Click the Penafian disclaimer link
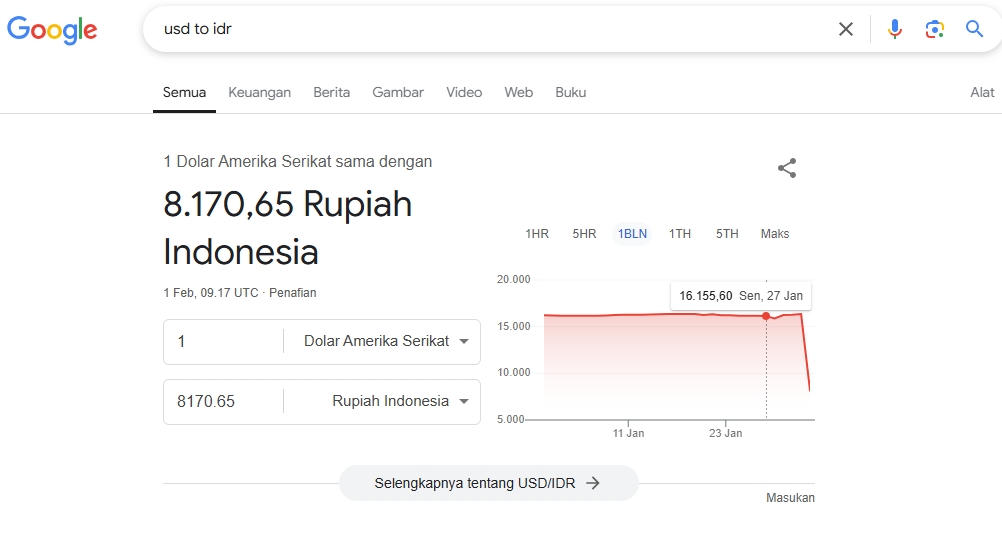Image resolution: width=1002 pixels, height=536 pixels. tap(293, 293)
